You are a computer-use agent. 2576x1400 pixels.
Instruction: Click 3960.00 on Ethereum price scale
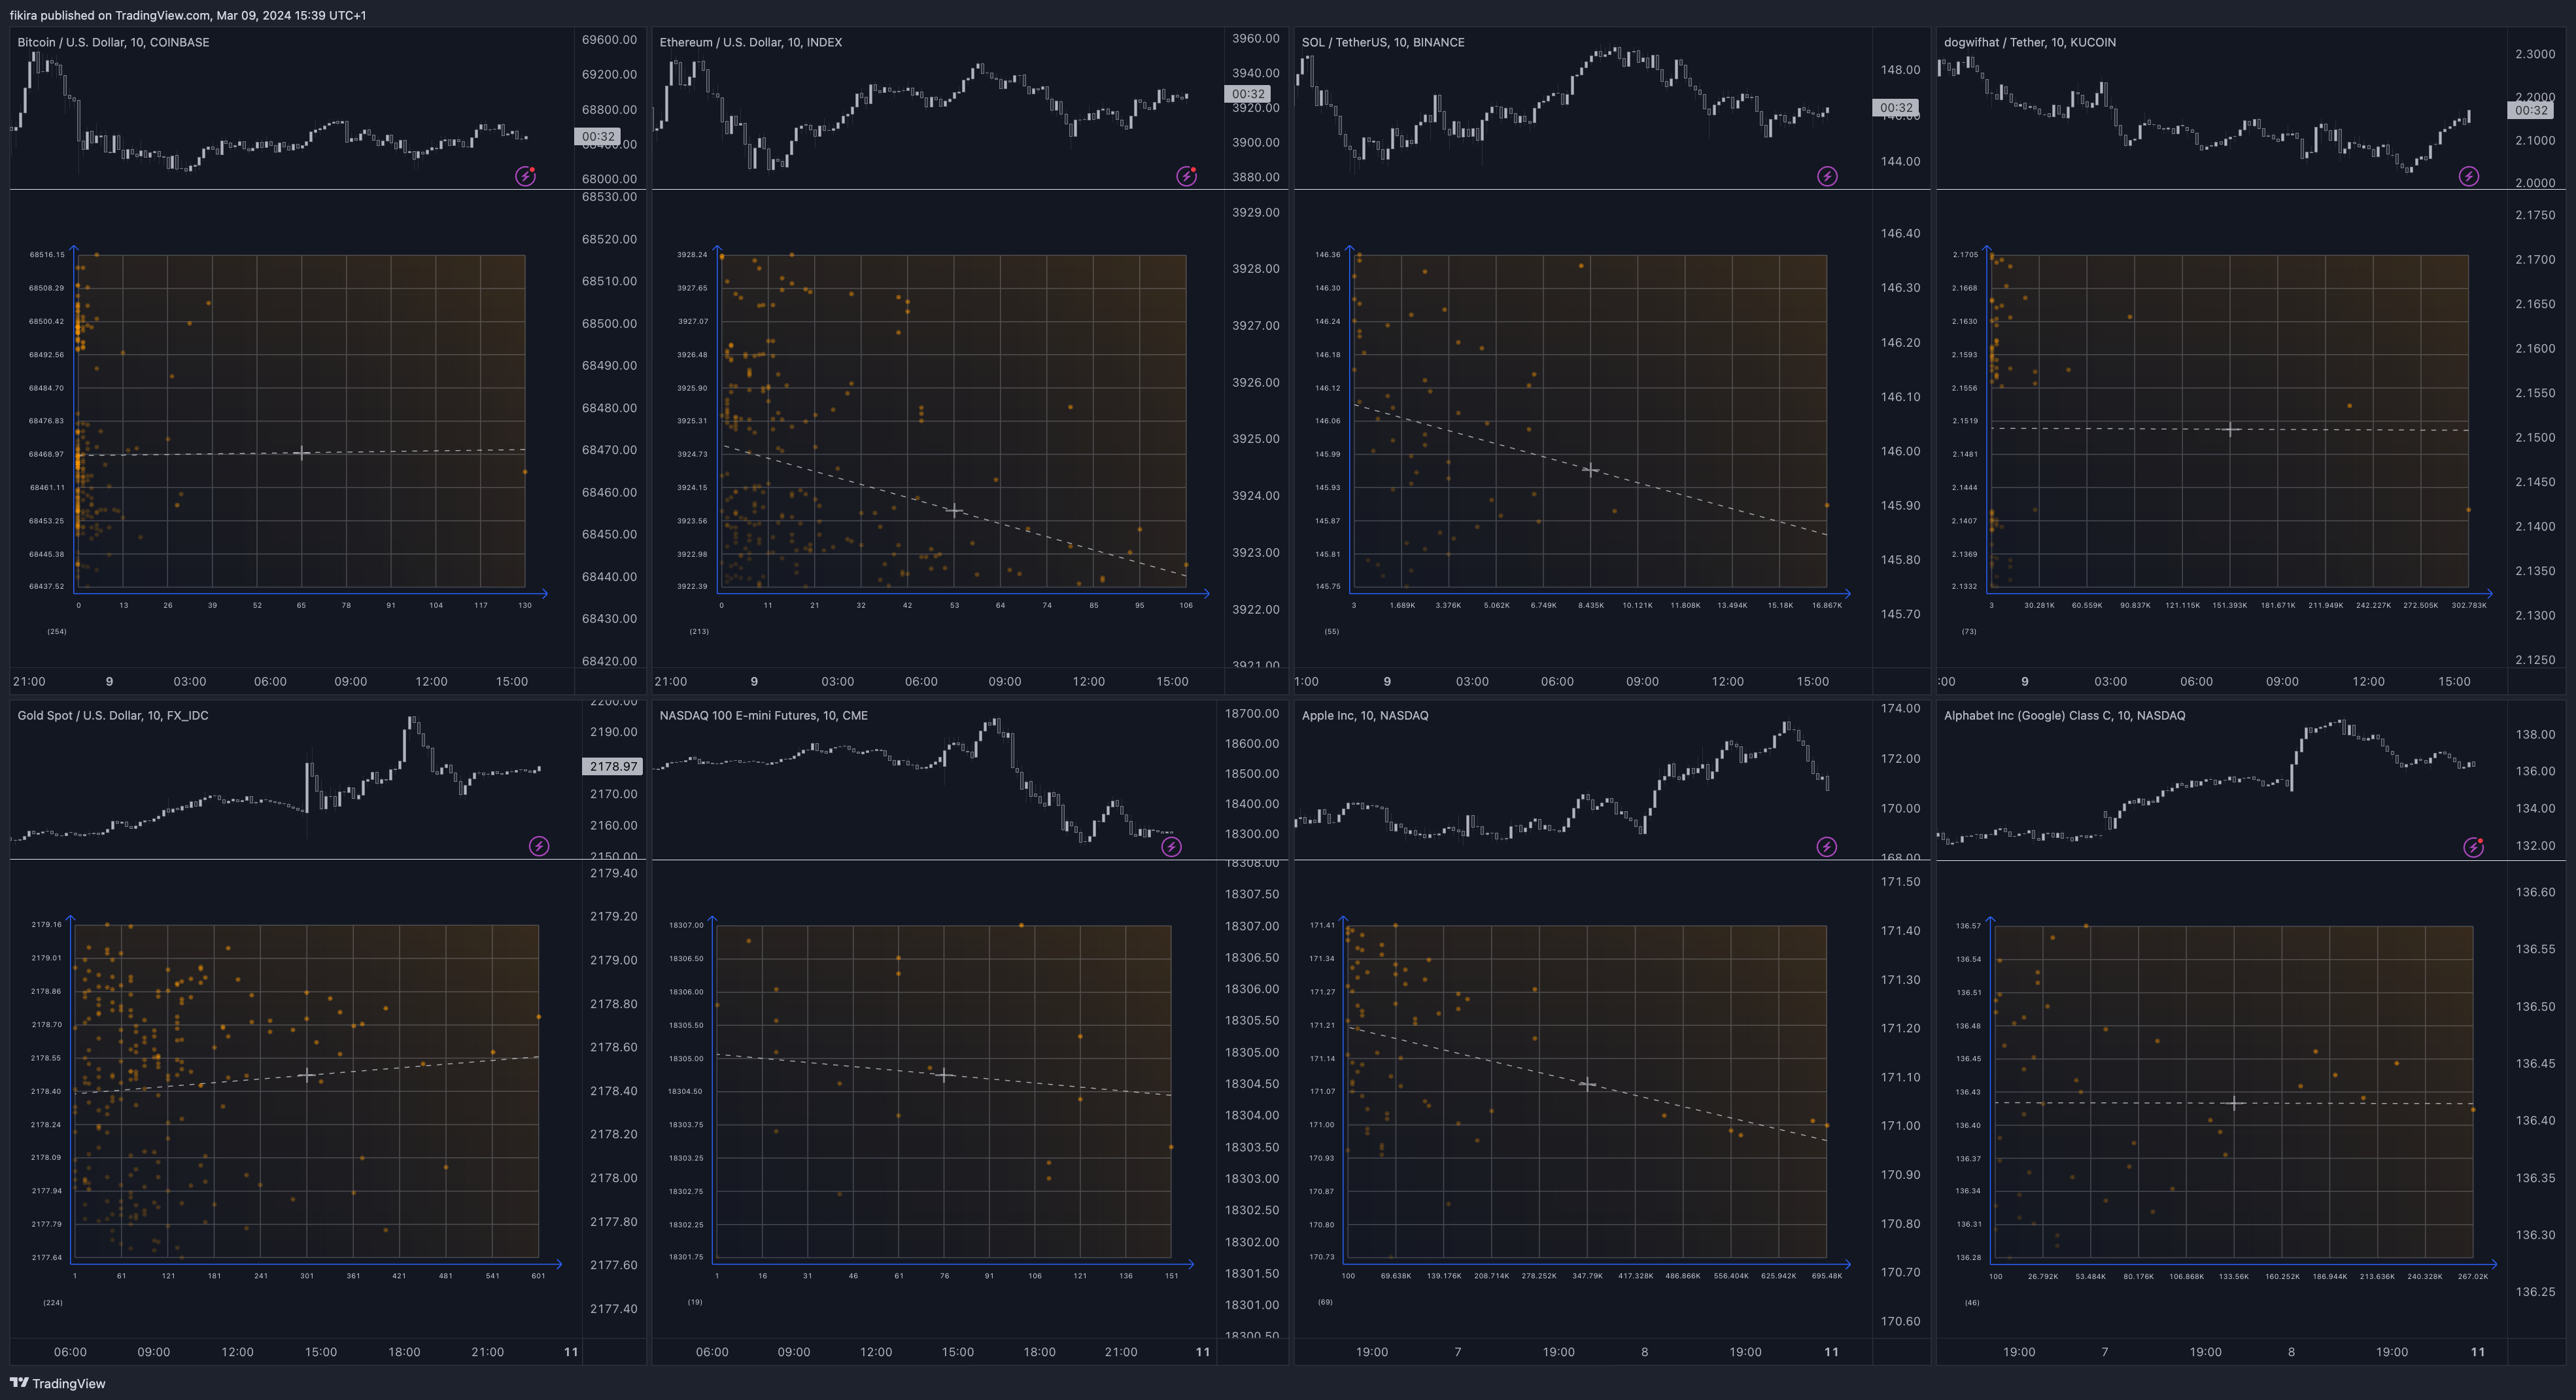1256,38
